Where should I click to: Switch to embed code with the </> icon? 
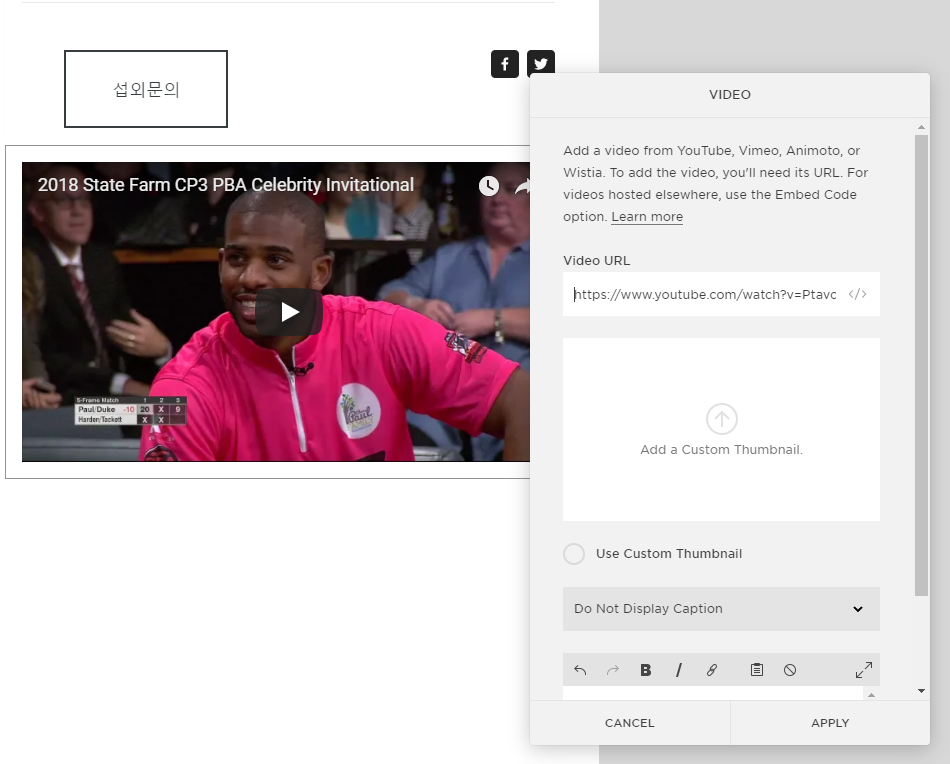click(x=857, y=294)
